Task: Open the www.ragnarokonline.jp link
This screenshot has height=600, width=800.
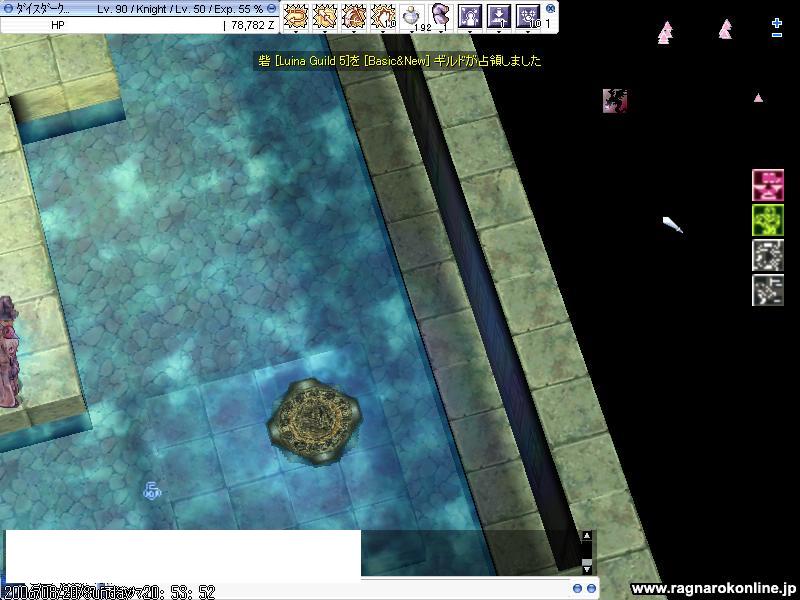Action: click(x=713, y=588)
